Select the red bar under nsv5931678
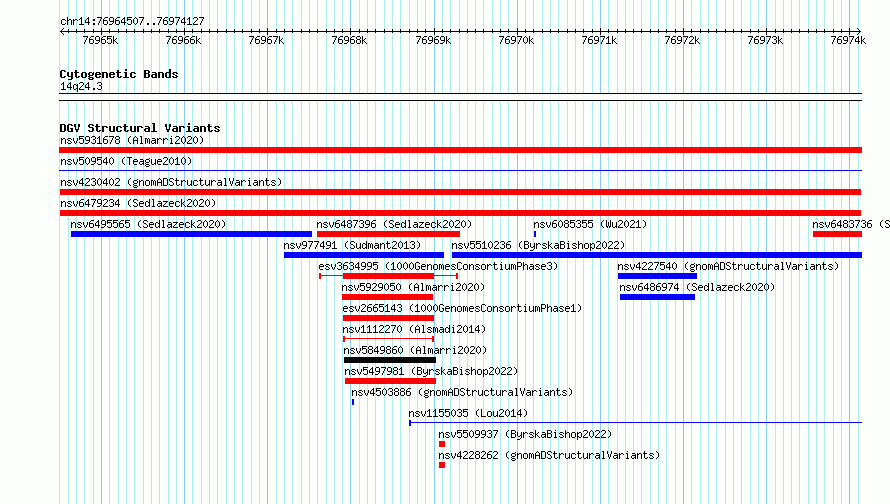The height and width of the screenshot is (504, 890). pyautogui.click(x=460, y=150)
